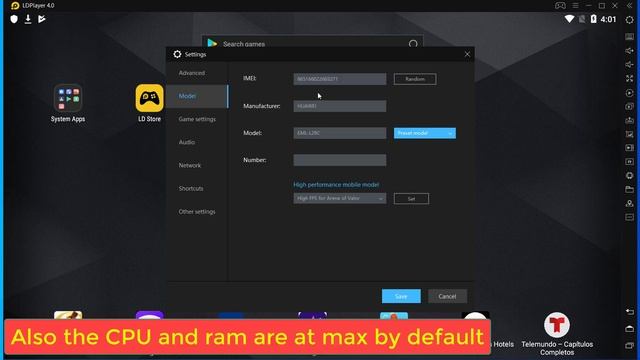The image size is (640, 360).
Task: Open keyboard mapping icon in sidebar
Action: (629, 37)
